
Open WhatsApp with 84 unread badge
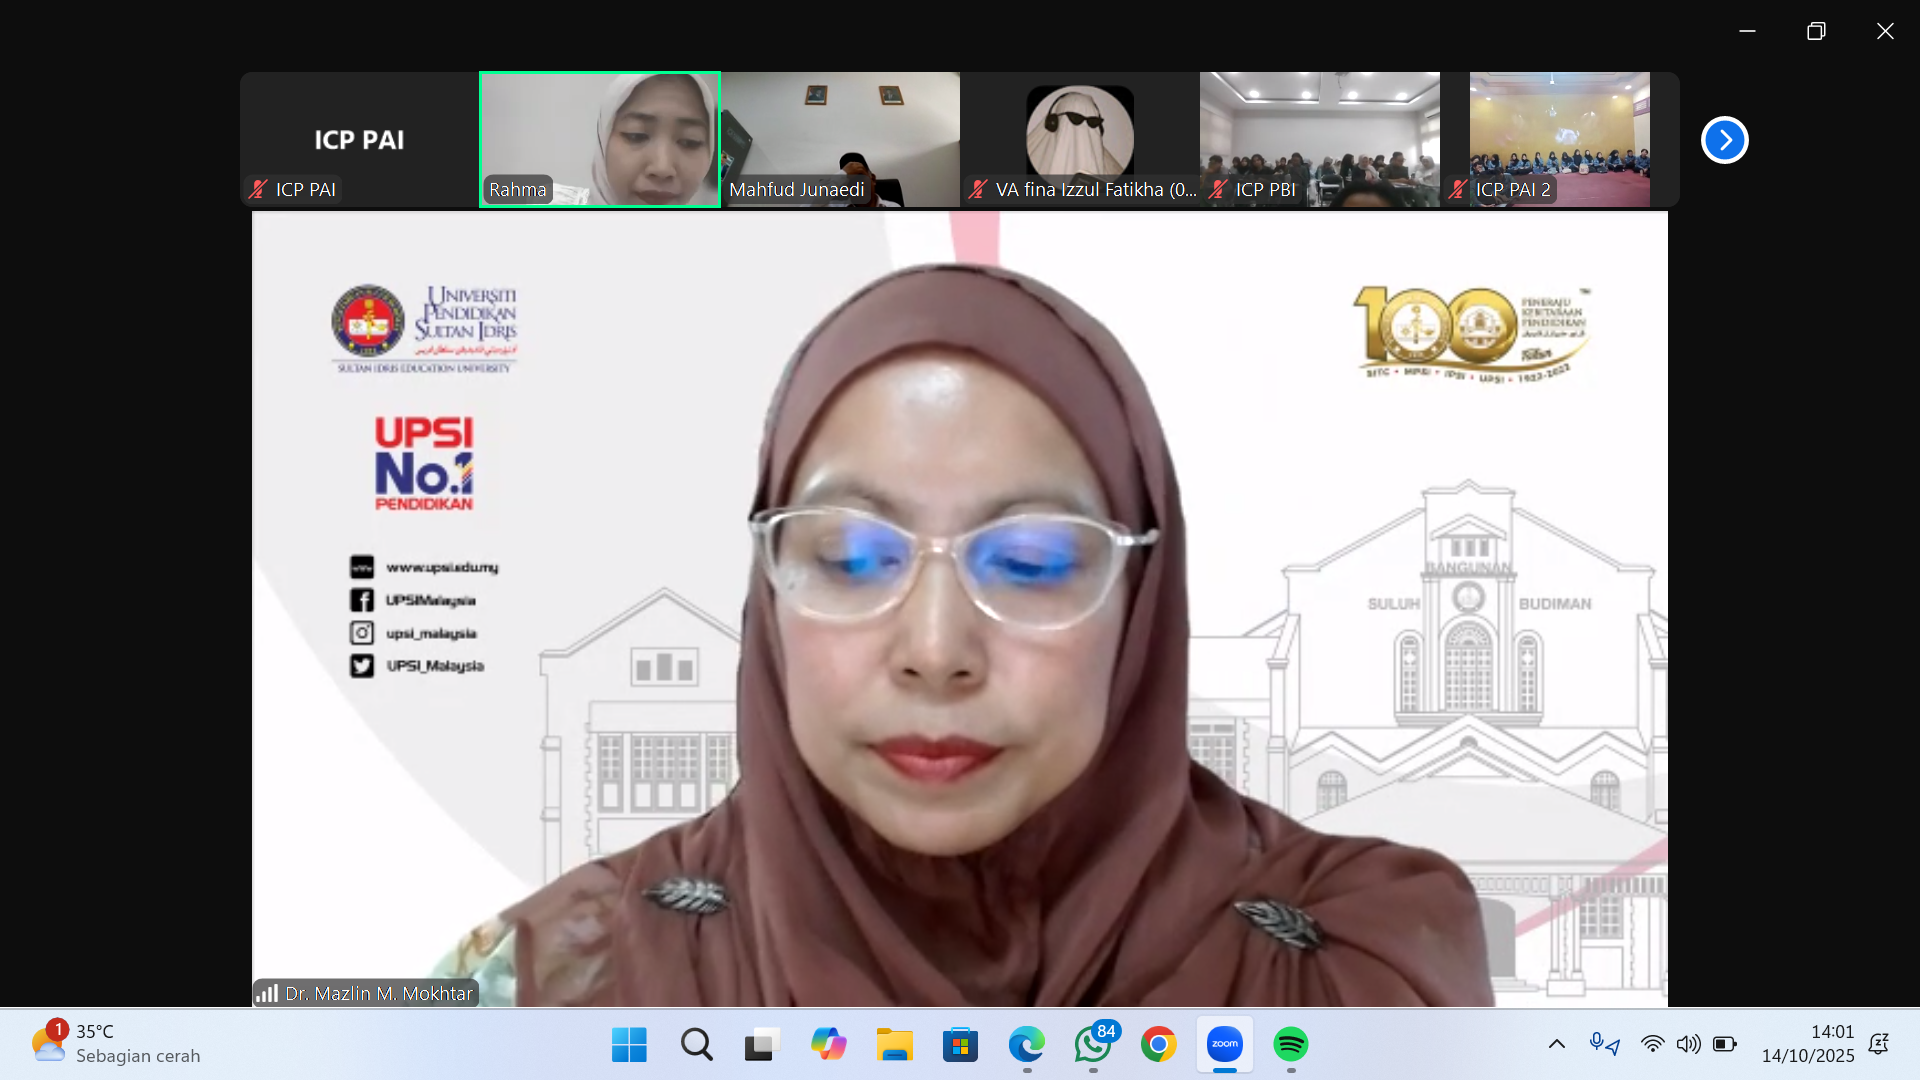coord(1093,1044)
